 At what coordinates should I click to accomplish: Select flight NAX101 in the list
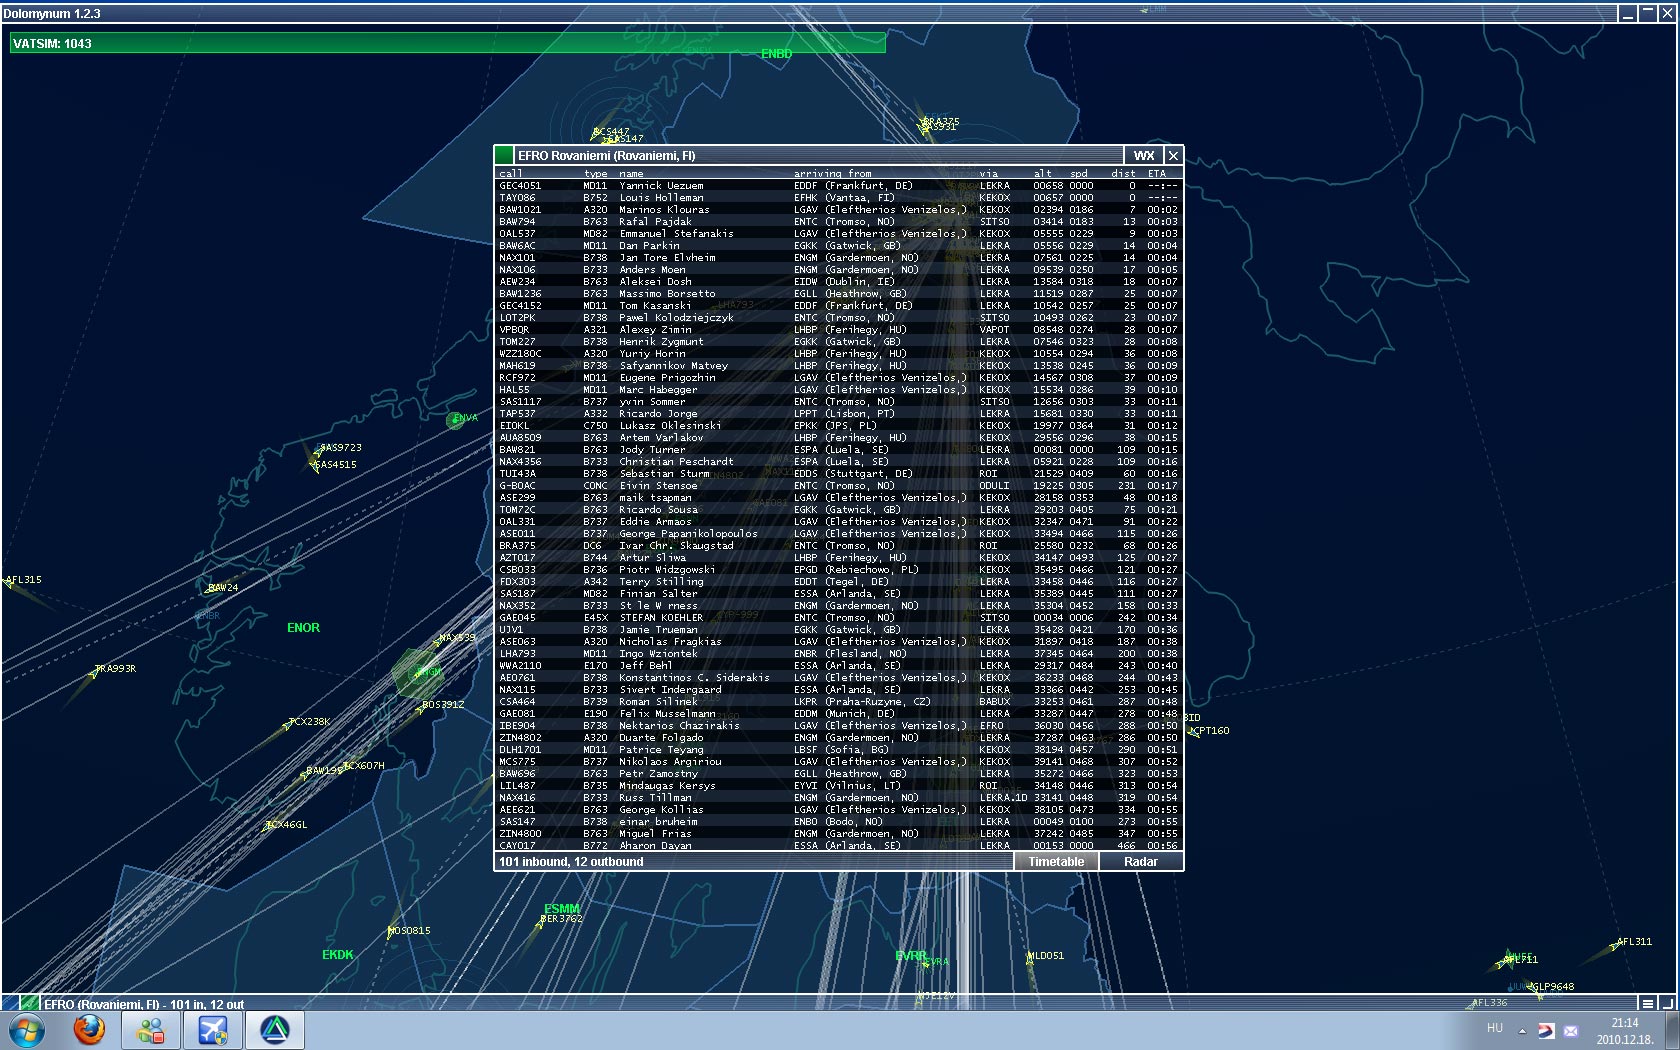click(x=839, y=258)
